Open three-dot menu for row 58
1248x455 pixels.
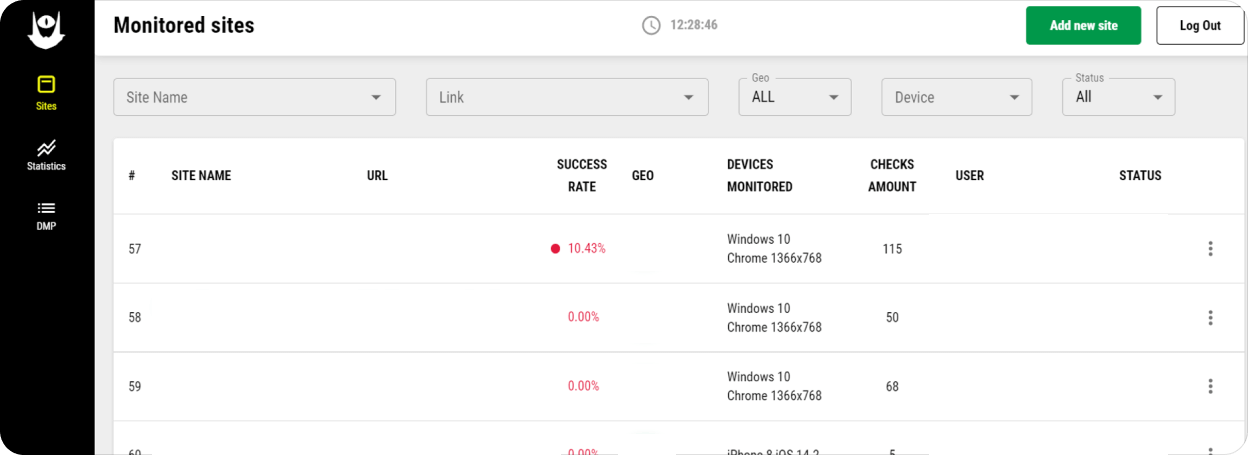click(x=1210, y=318)
